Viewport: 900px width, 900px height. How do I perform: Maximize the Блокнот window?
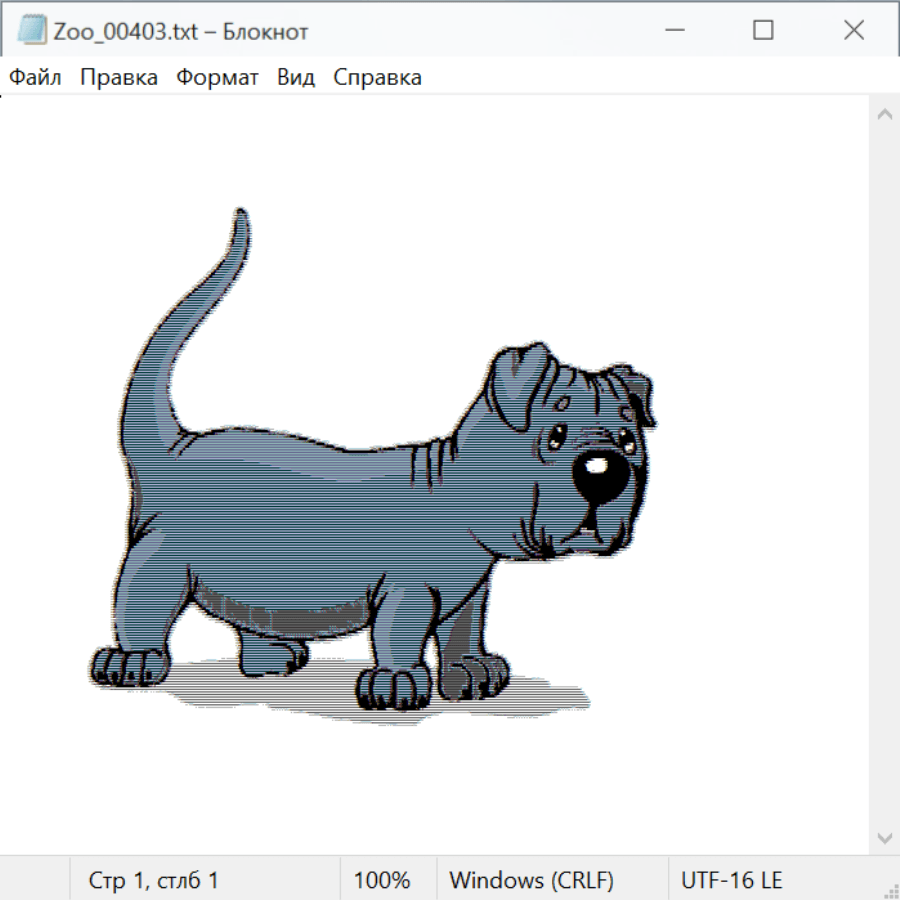[763, 31]
